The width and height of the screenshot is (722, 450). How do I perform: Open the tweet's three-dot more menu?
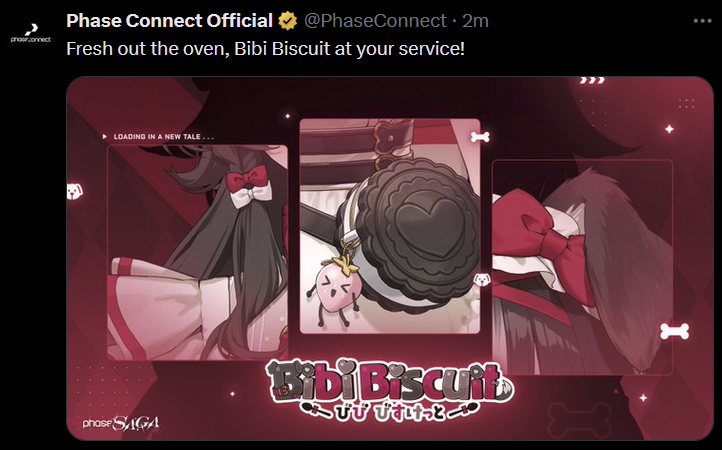pyautogui.click(x=702, y=21)
